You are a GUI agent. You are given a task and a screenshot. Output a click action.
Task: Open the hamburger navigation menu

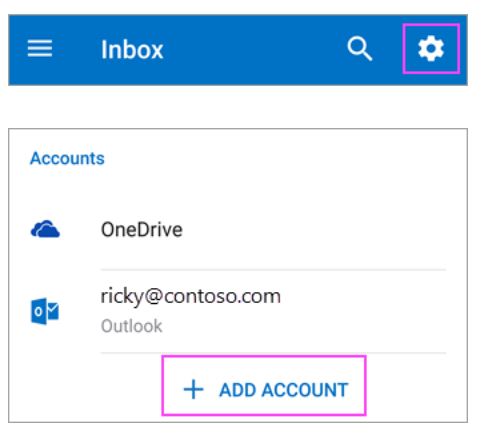pos(40,49)
